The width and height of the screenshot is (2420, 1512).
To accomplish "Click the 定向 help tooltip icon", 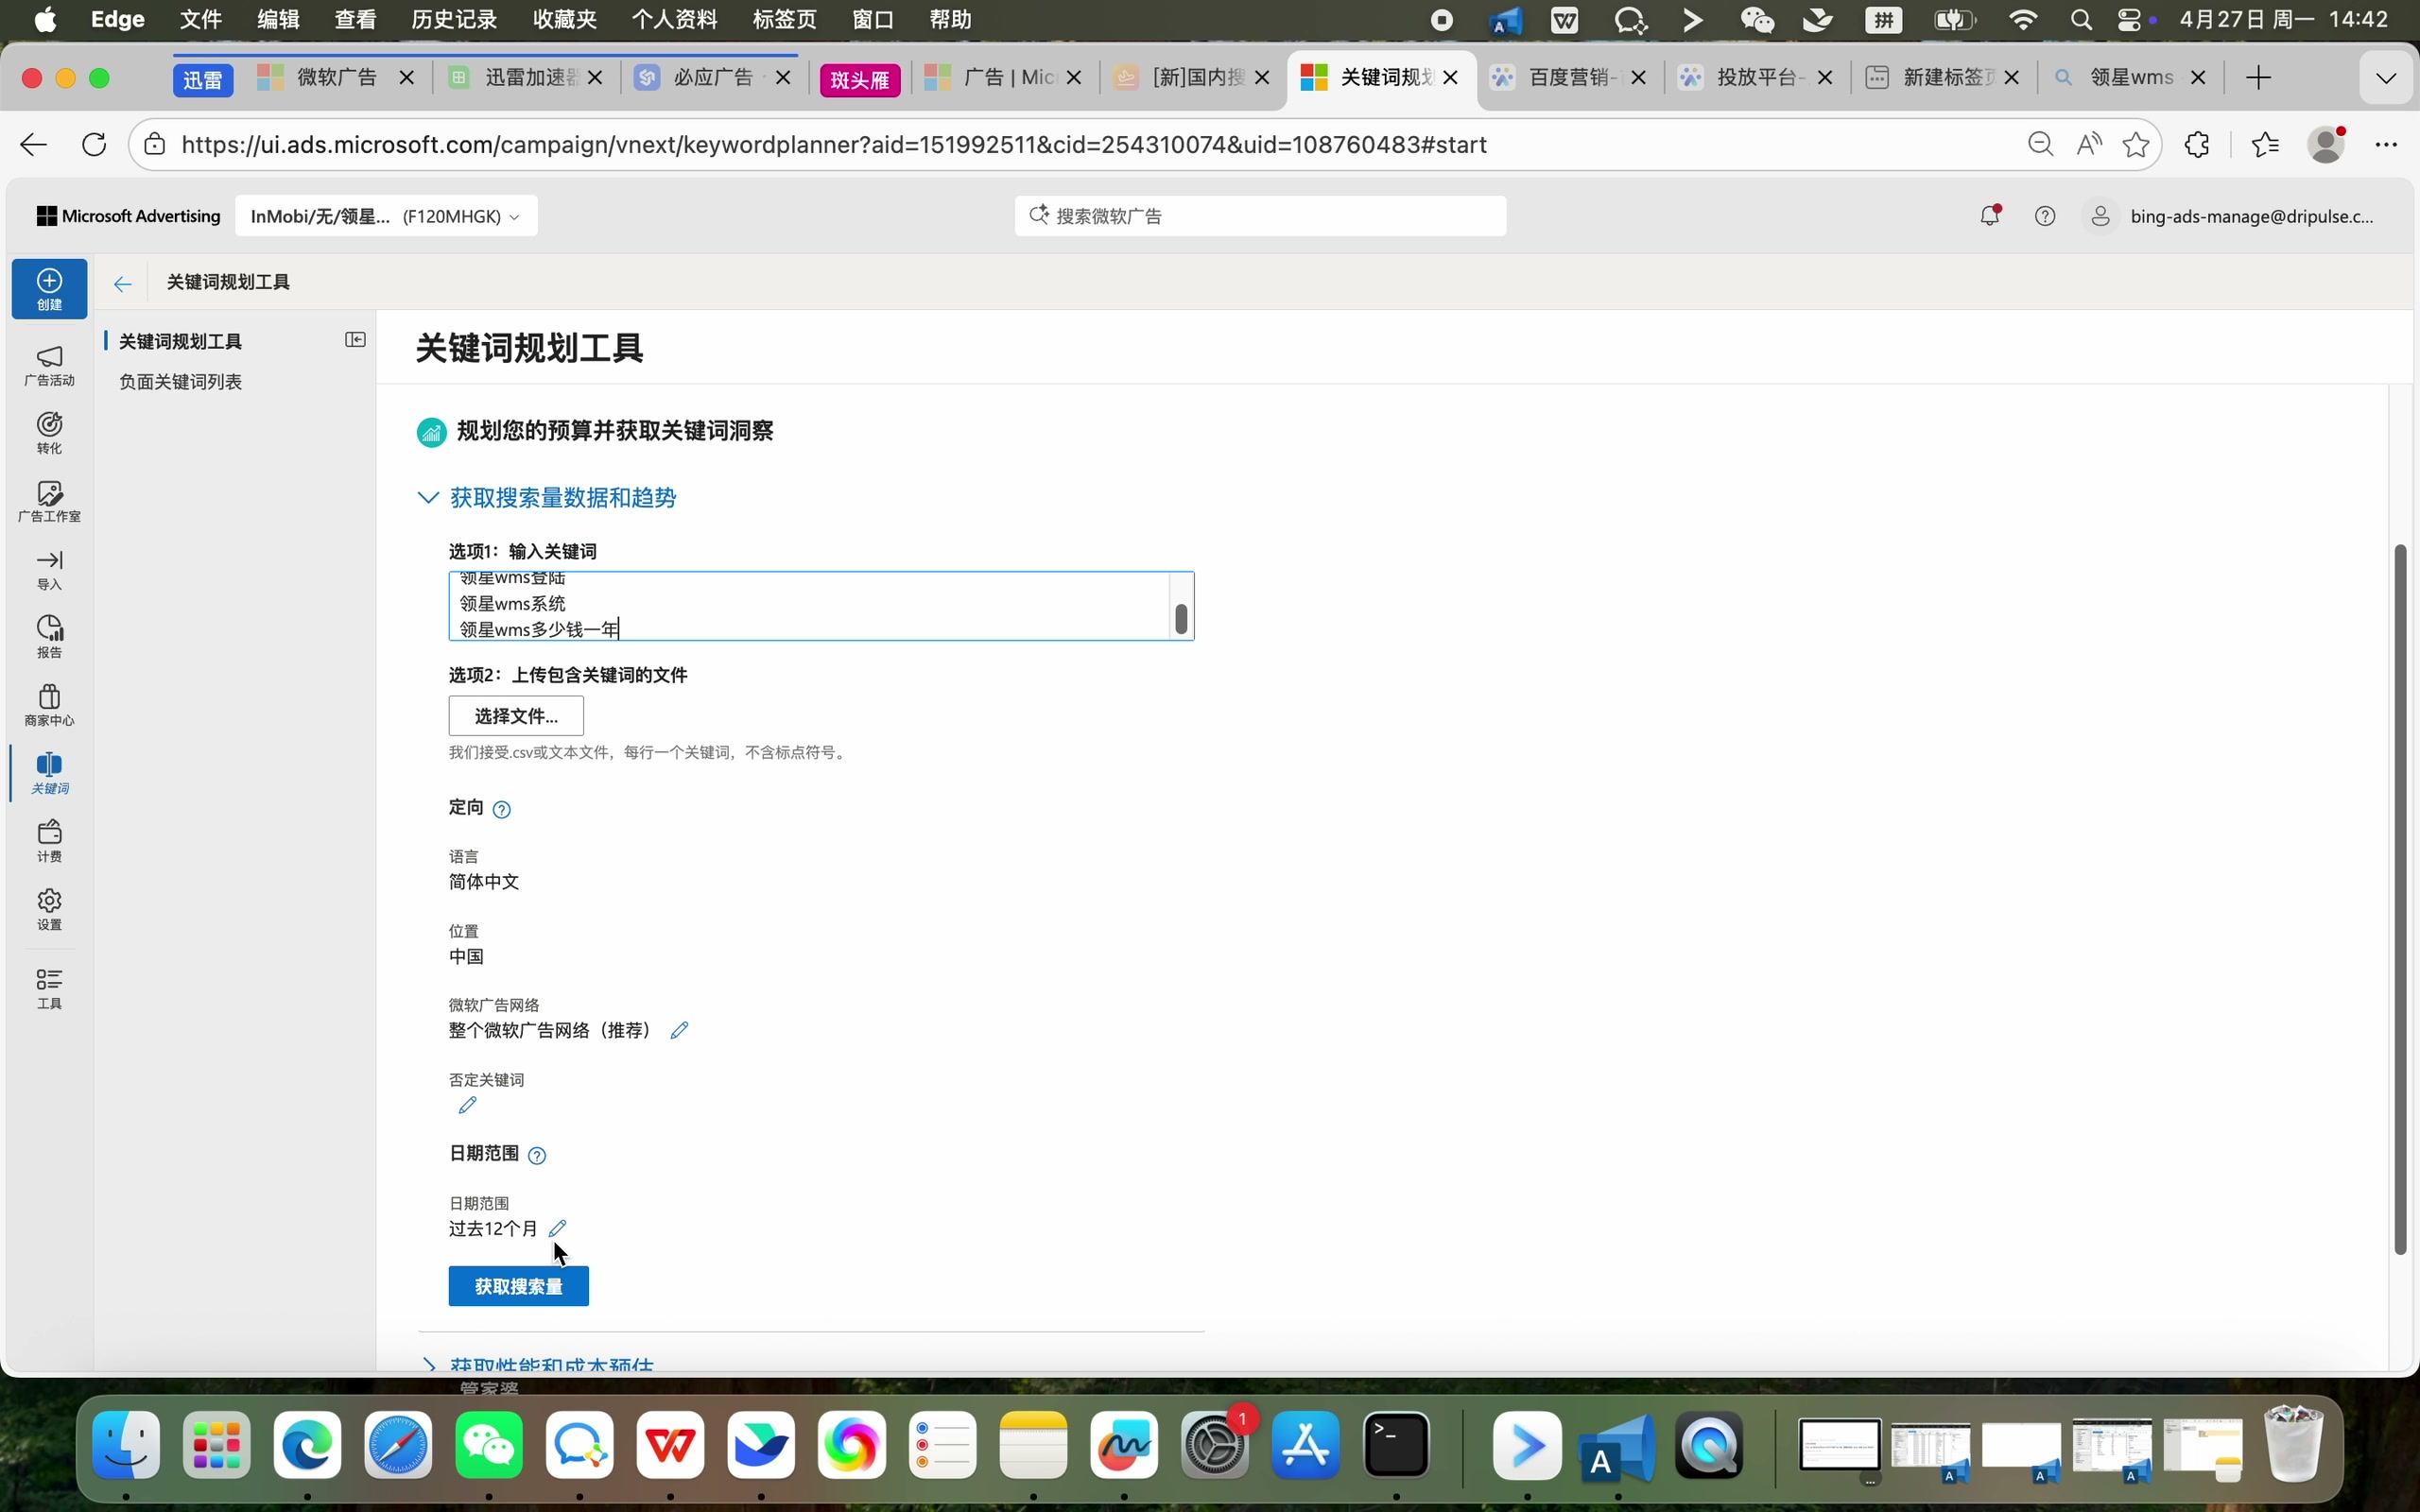I will 502,809.
